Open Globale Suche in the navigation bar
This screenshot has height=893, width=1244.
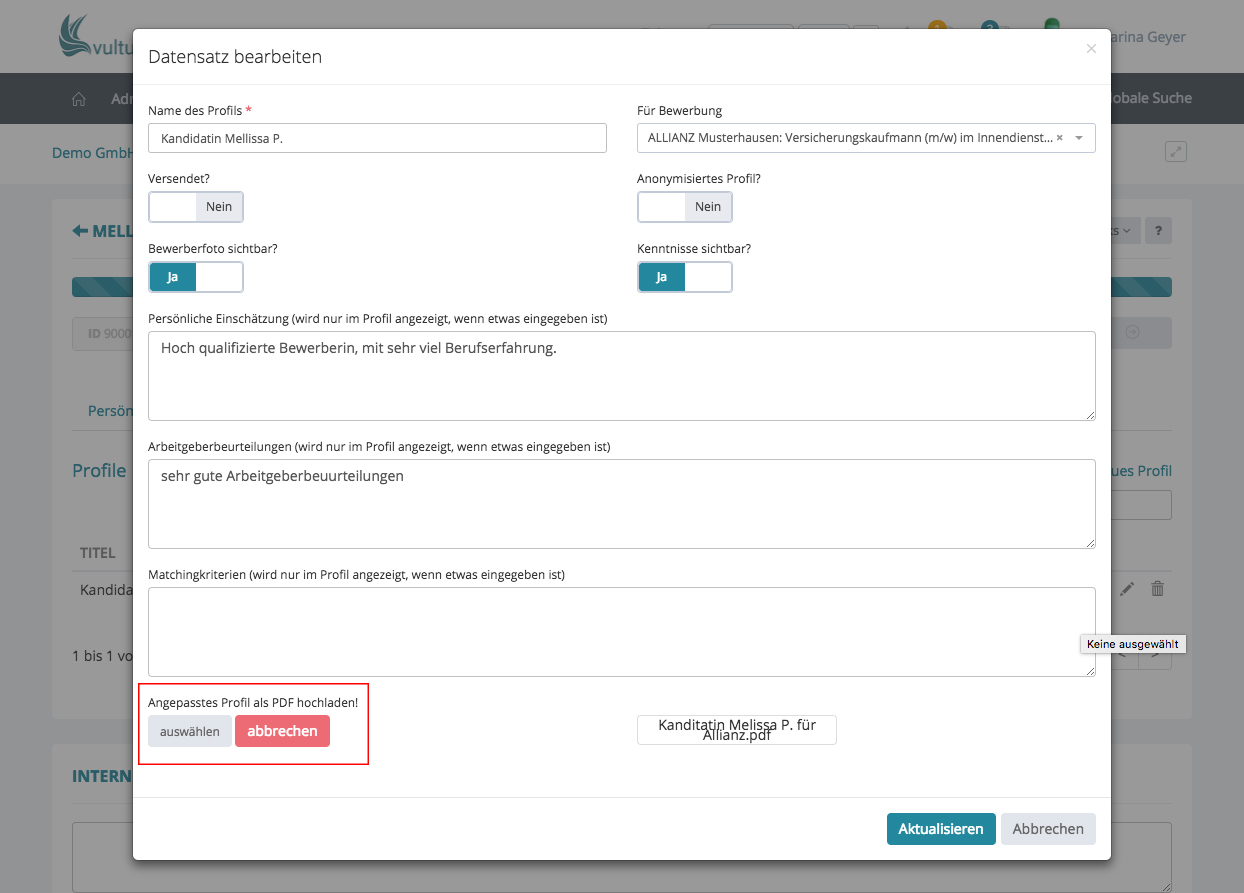point(1150,98)
